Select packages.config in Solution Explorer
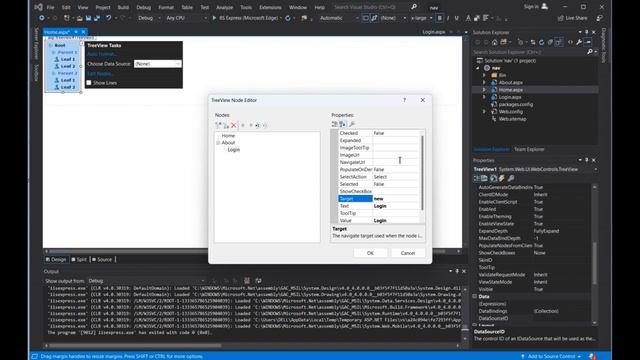The height and width of the screenshot is (360, 640). coord(516,104)
